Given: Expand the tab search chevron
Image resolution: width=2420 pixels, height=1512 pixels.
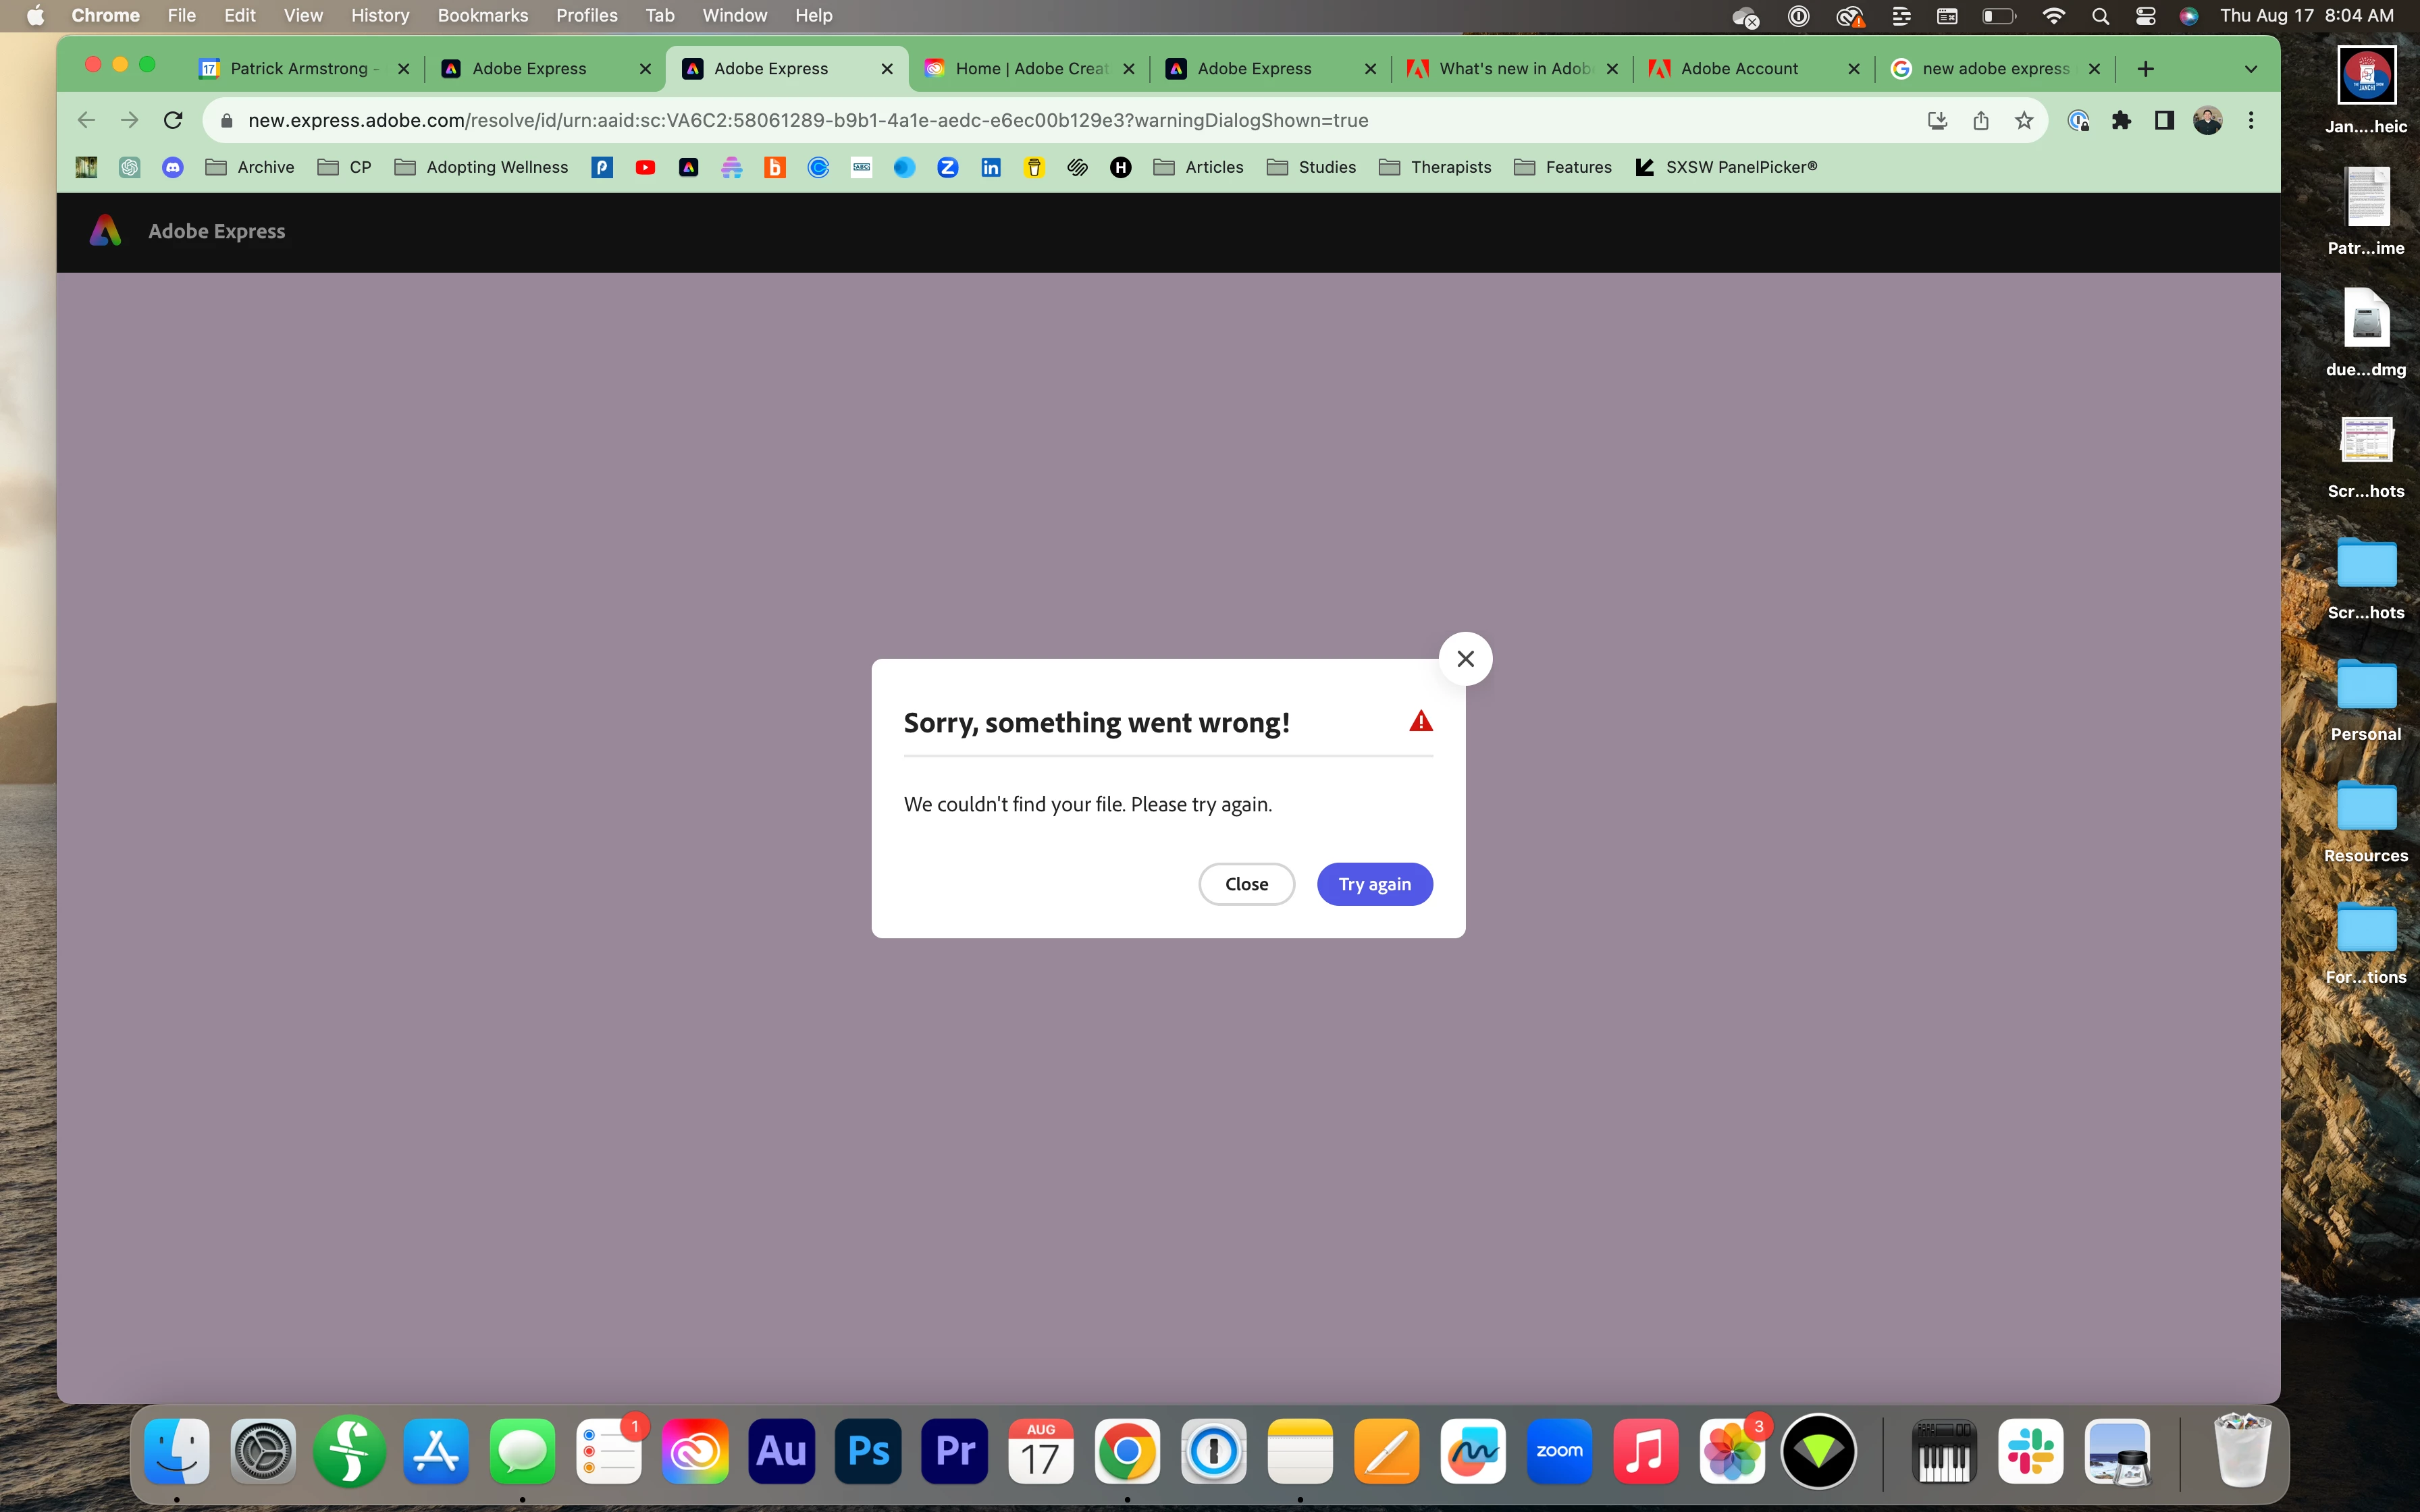Looking at the screenshot, I should click(x=2251, y=69).
